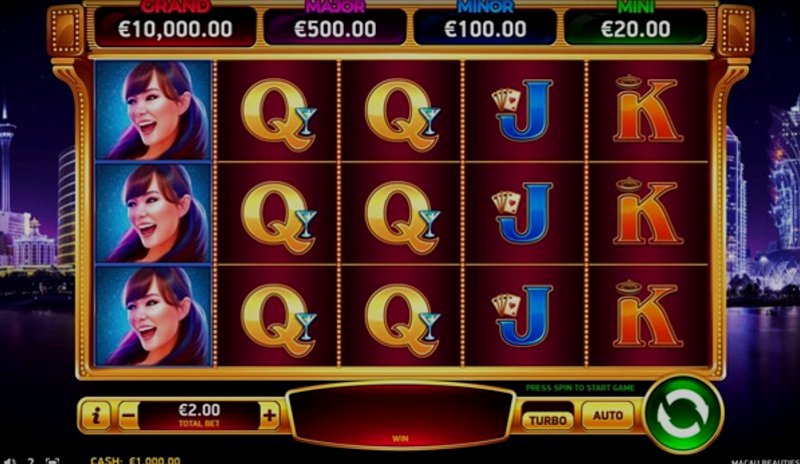Screen dimensions: 800x464
Task: Open the game info paytable
Action: [96, 416]
